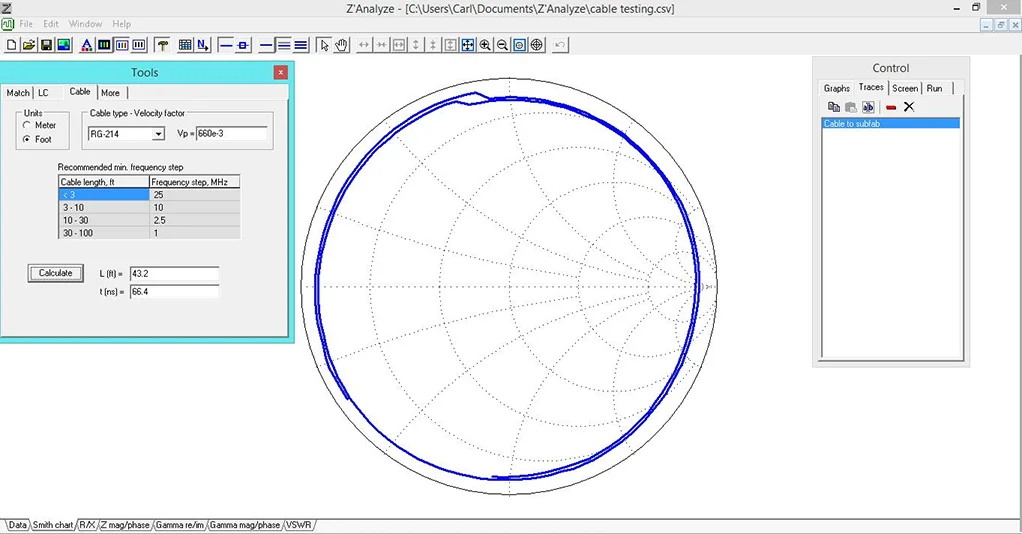Select the triple thick lines width icon
Screen dimensions: 1022x534
[300, 45]
